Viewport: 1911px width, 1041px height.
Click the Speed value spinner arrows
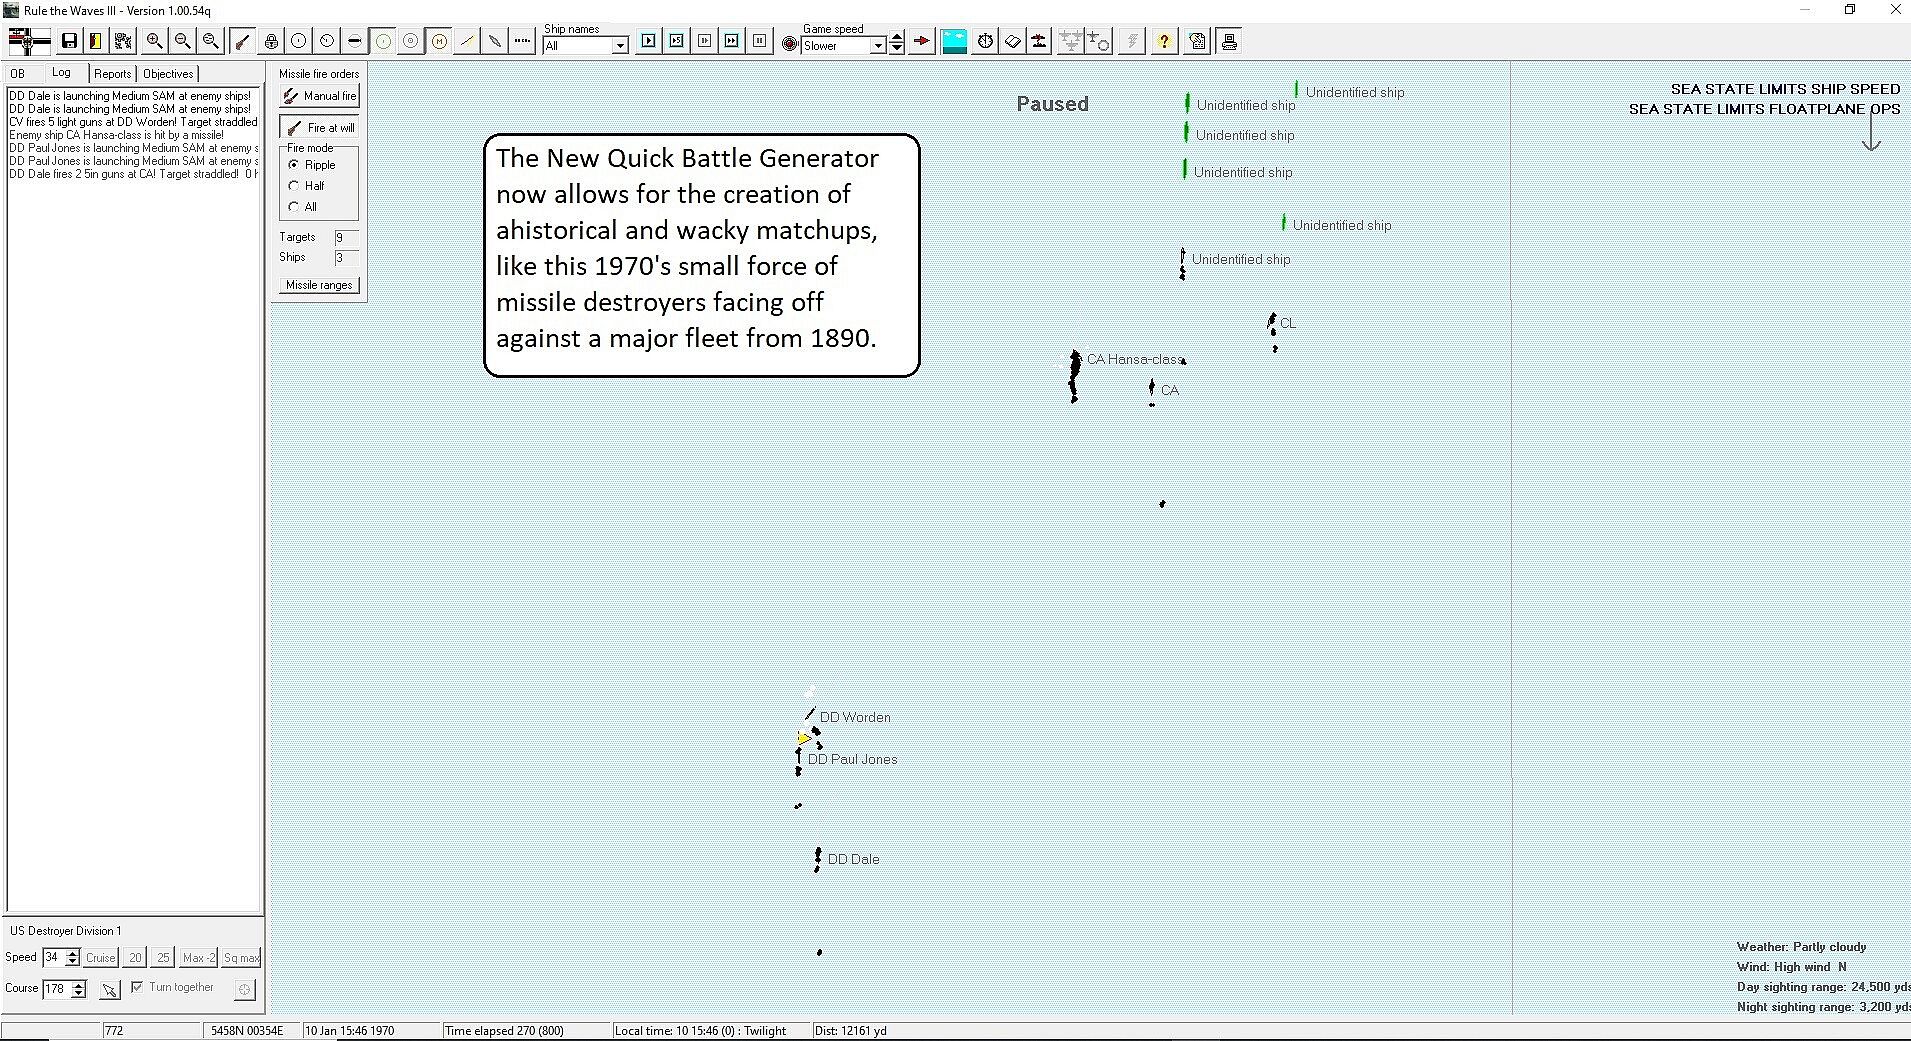click(x=72, y=958)
